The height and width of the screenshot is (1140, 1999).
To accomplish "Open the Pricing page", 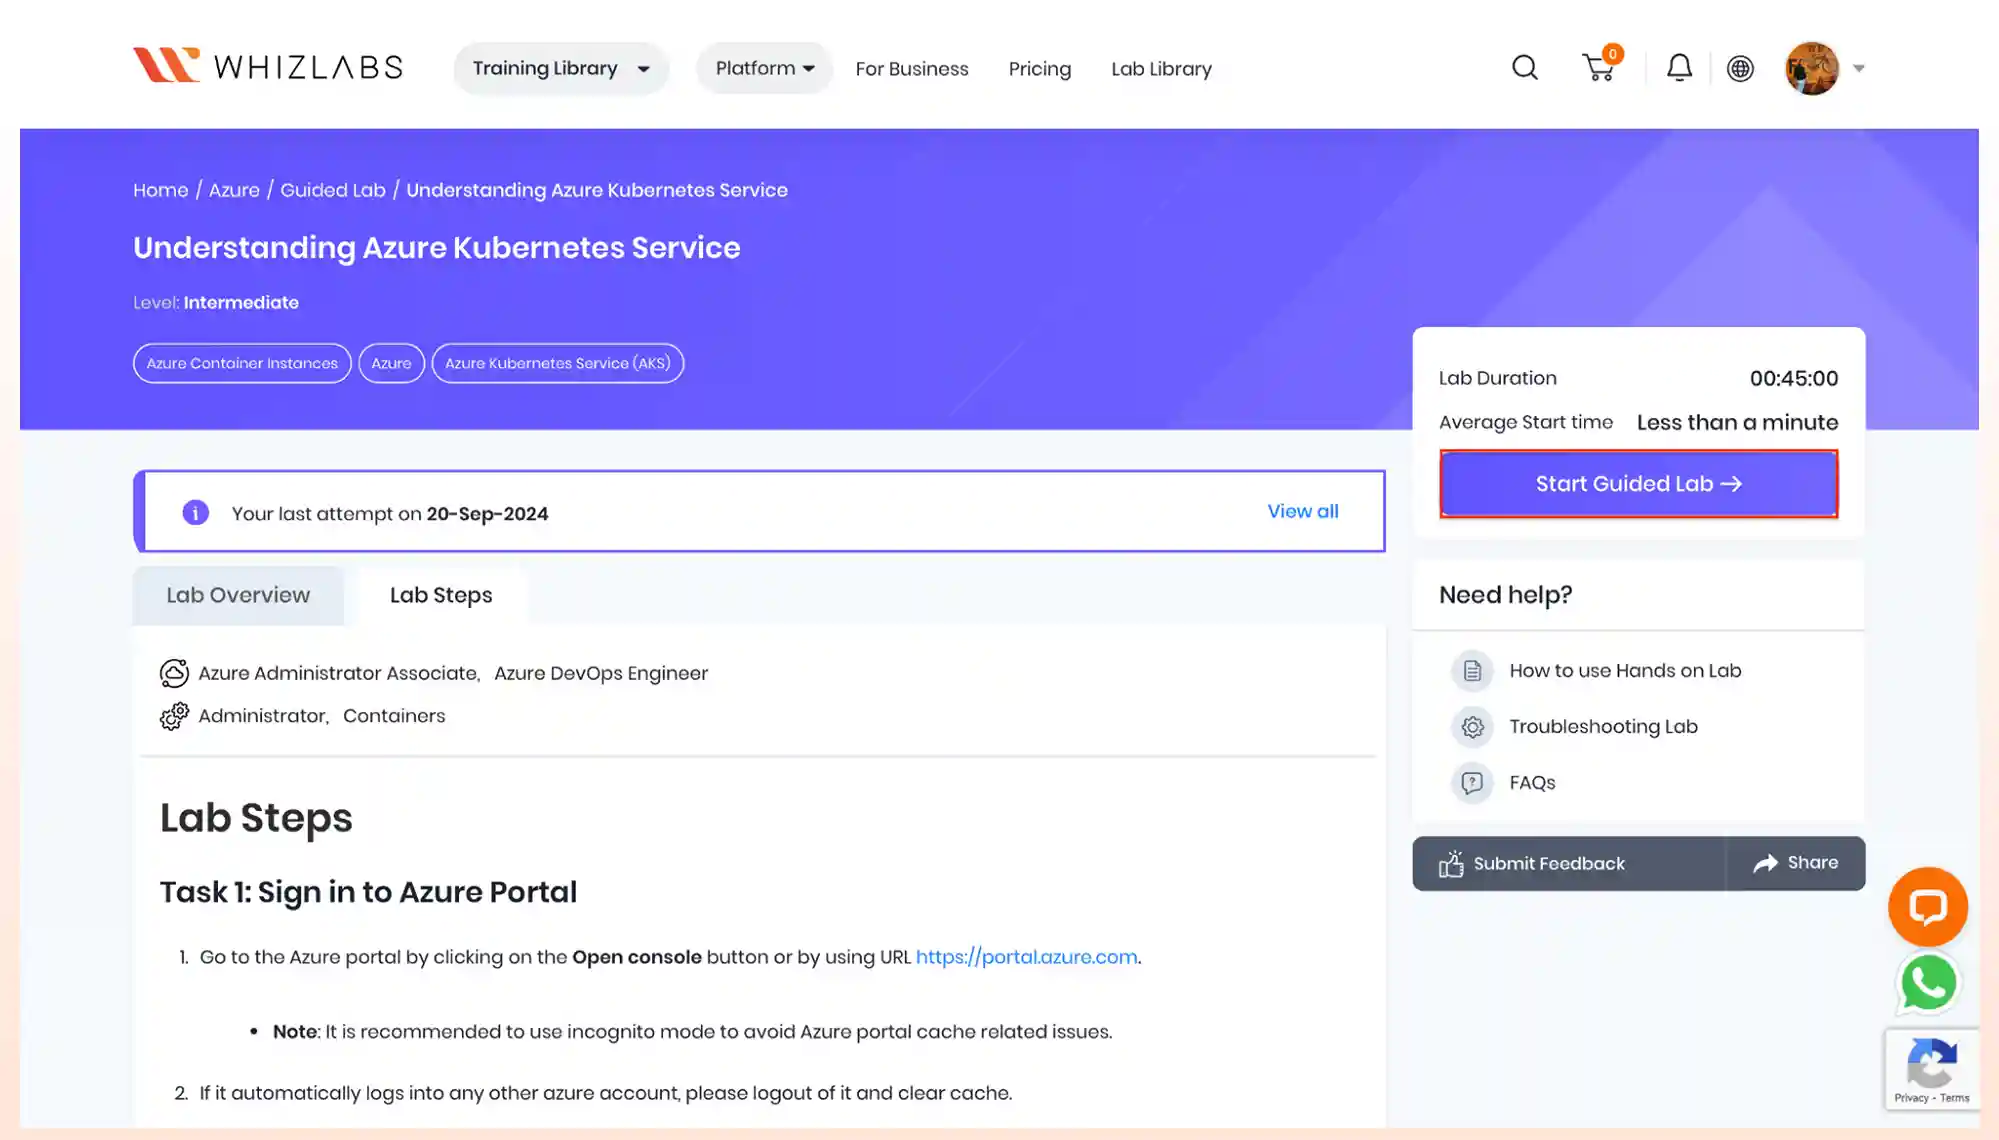I will 1039,69.
